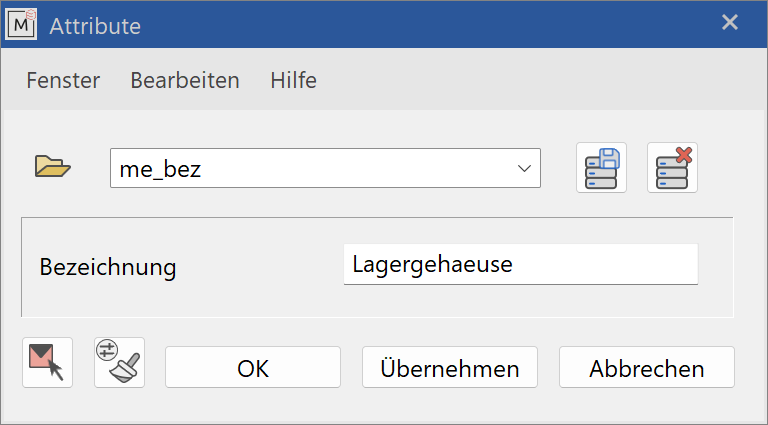This screenshot has height=425, width=768.
Task: Click the open folder icon beside me_bez
Action: pos(53,166)
